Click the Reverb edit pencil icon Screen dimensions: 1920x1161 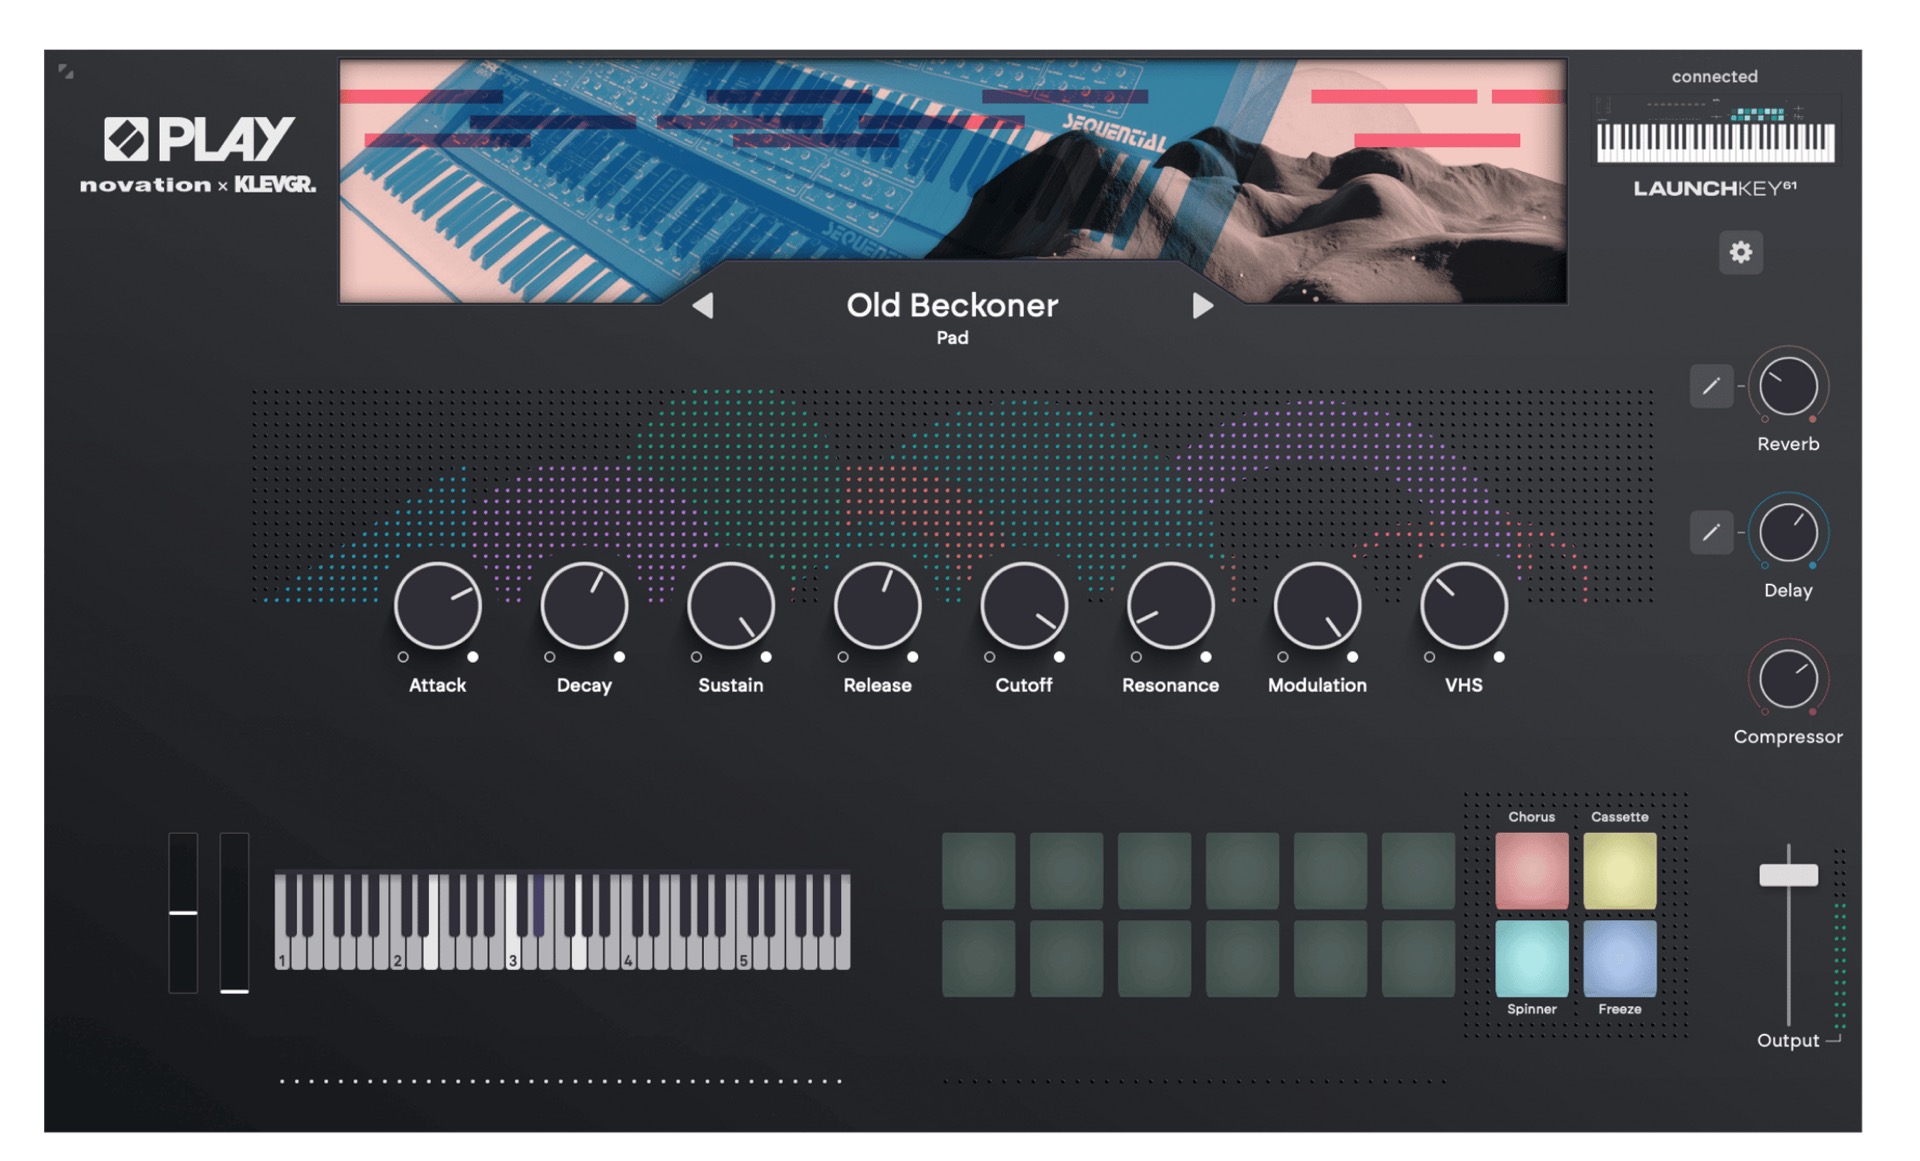point(1710,386)
